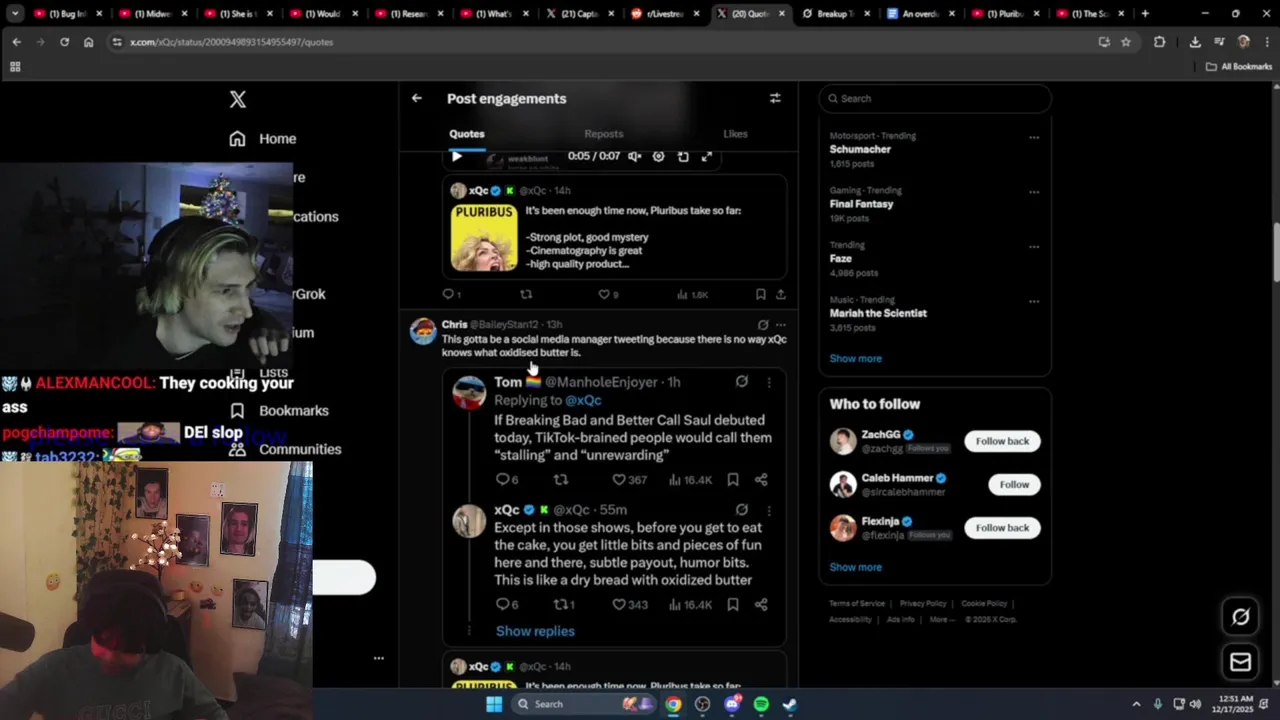This screenshot has width=1280, height=720.
Task: Repost xQc's reply with 1 repost
Action: point(564,605)
